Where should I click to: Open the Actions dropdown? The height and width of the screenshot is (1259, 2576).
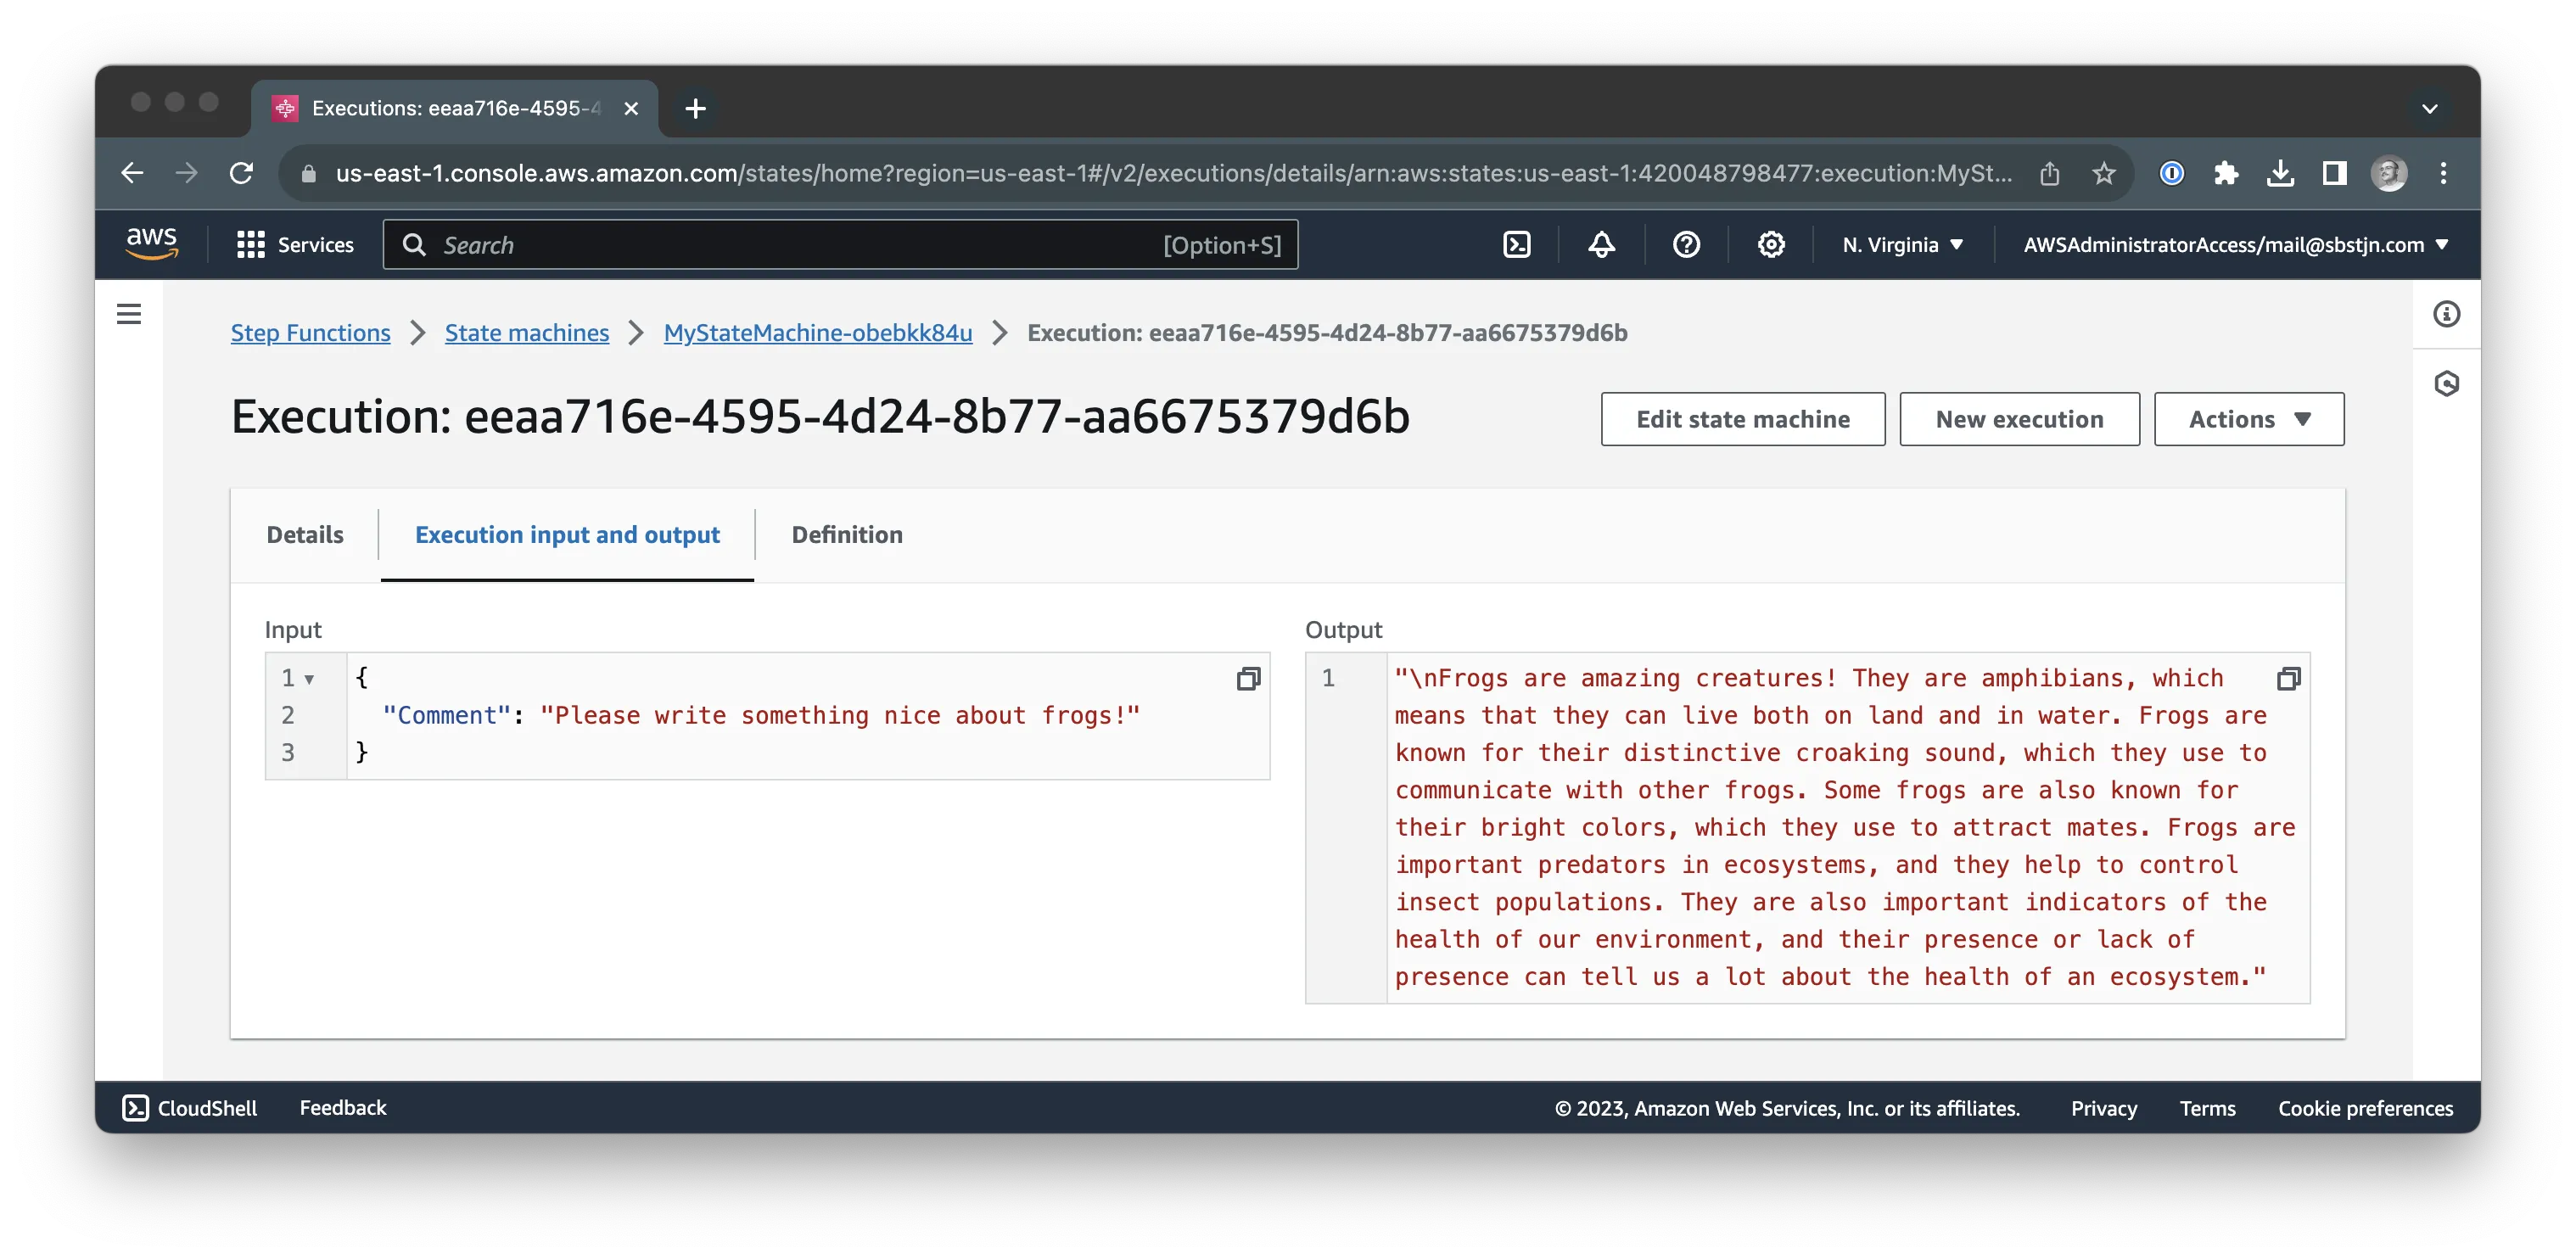click(2248, 419)
